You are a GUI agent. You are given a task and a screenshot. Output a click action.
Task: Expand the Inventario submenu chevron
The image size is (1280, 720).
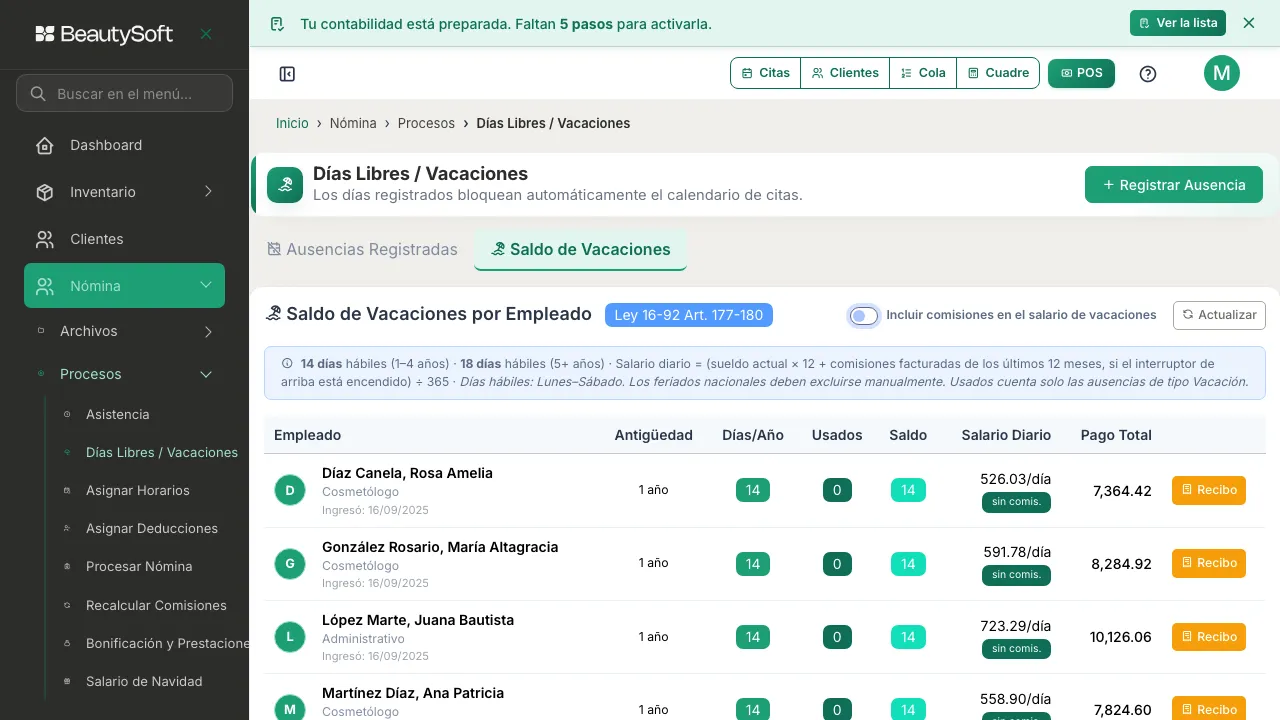click(x=208, y=192)
